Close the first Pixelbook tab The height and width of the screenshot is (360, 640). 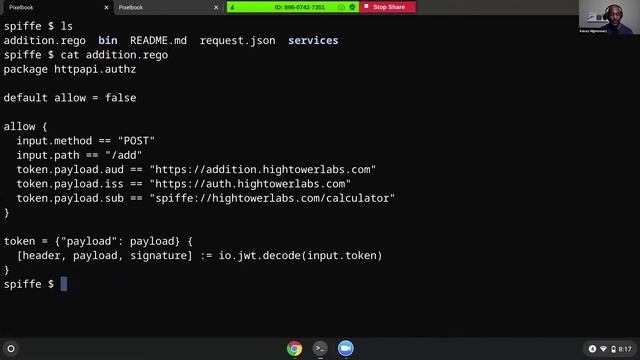(107, 7)
